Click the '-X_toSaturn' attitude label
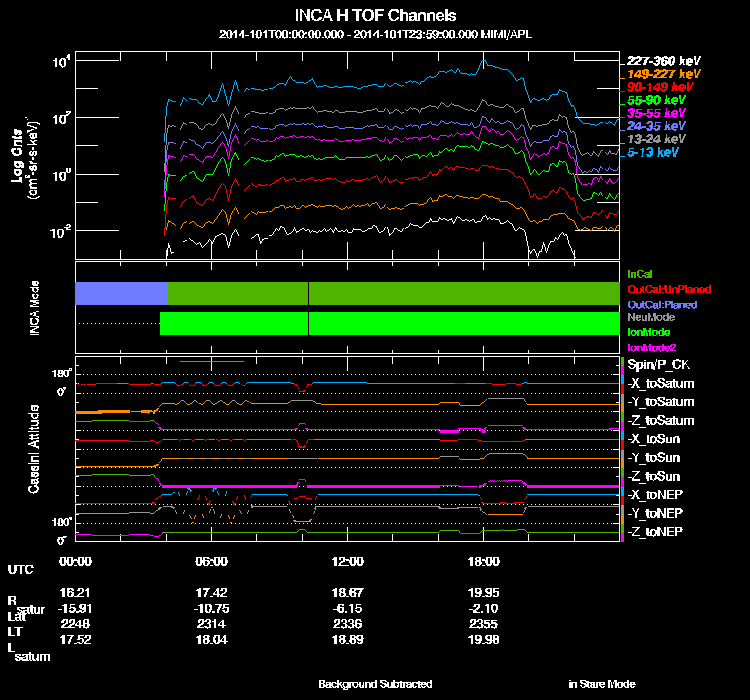This screenshot has height=700, width=750. point(661,383)
